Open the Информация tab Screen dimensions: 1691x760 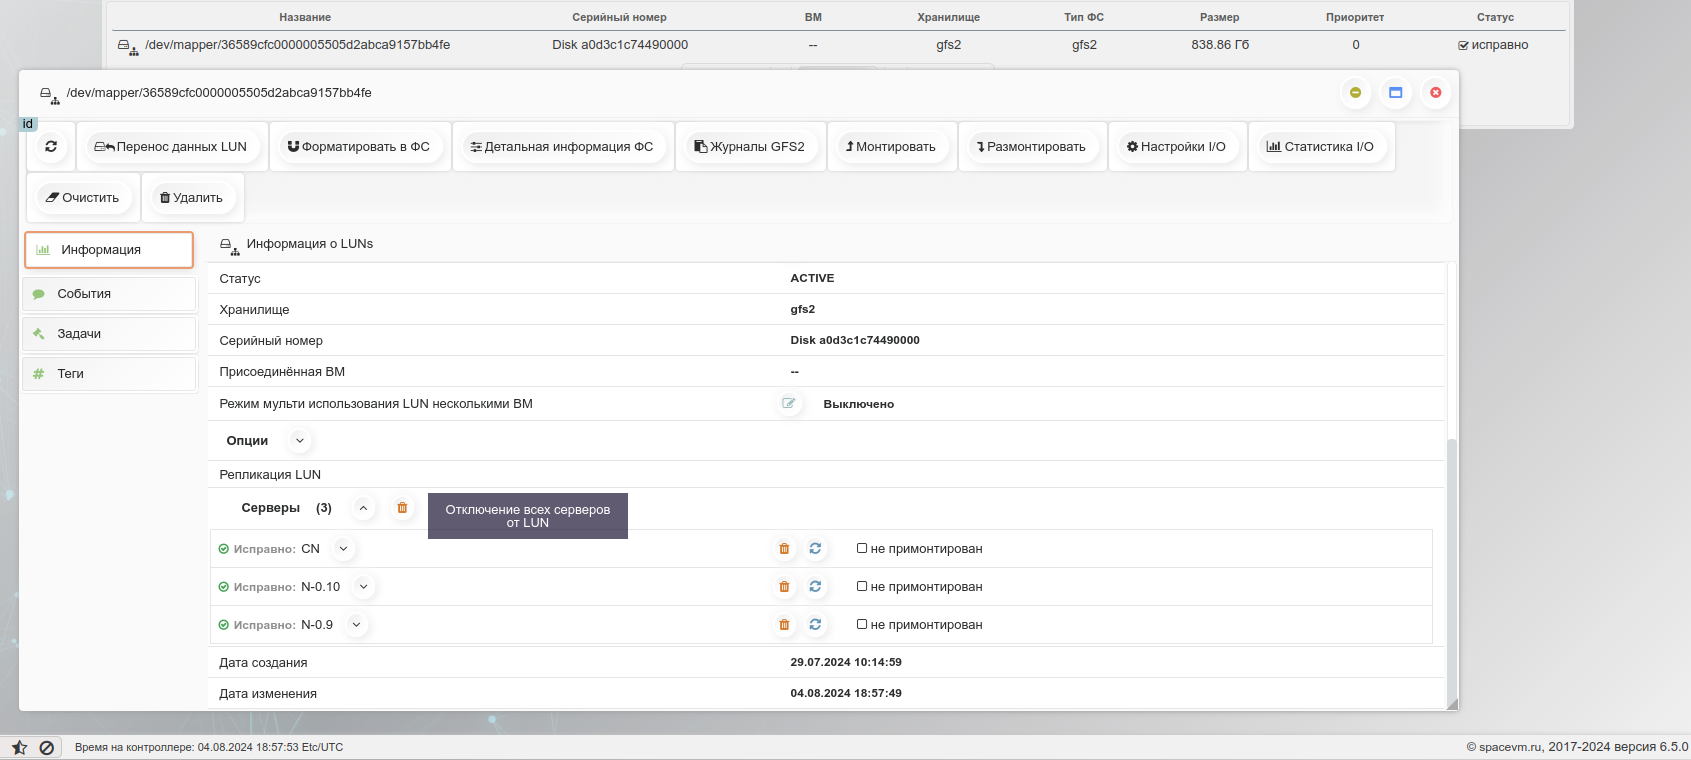coord(109,250)
